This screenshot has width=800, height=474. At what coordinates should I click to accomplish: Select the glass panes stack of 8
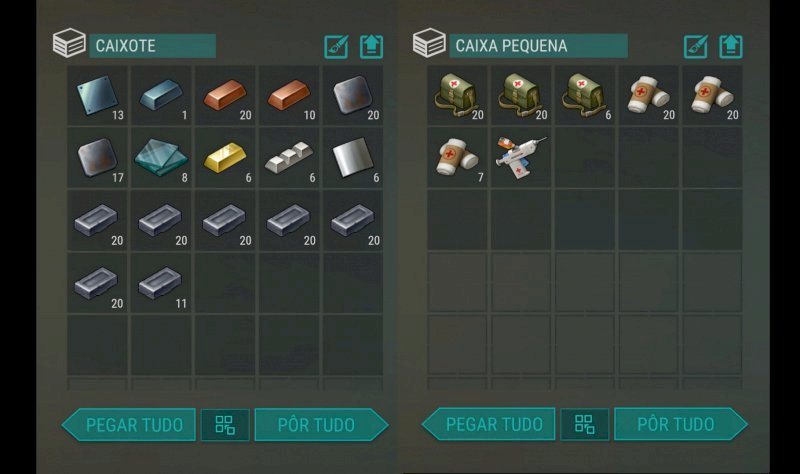tap(161, 158)
